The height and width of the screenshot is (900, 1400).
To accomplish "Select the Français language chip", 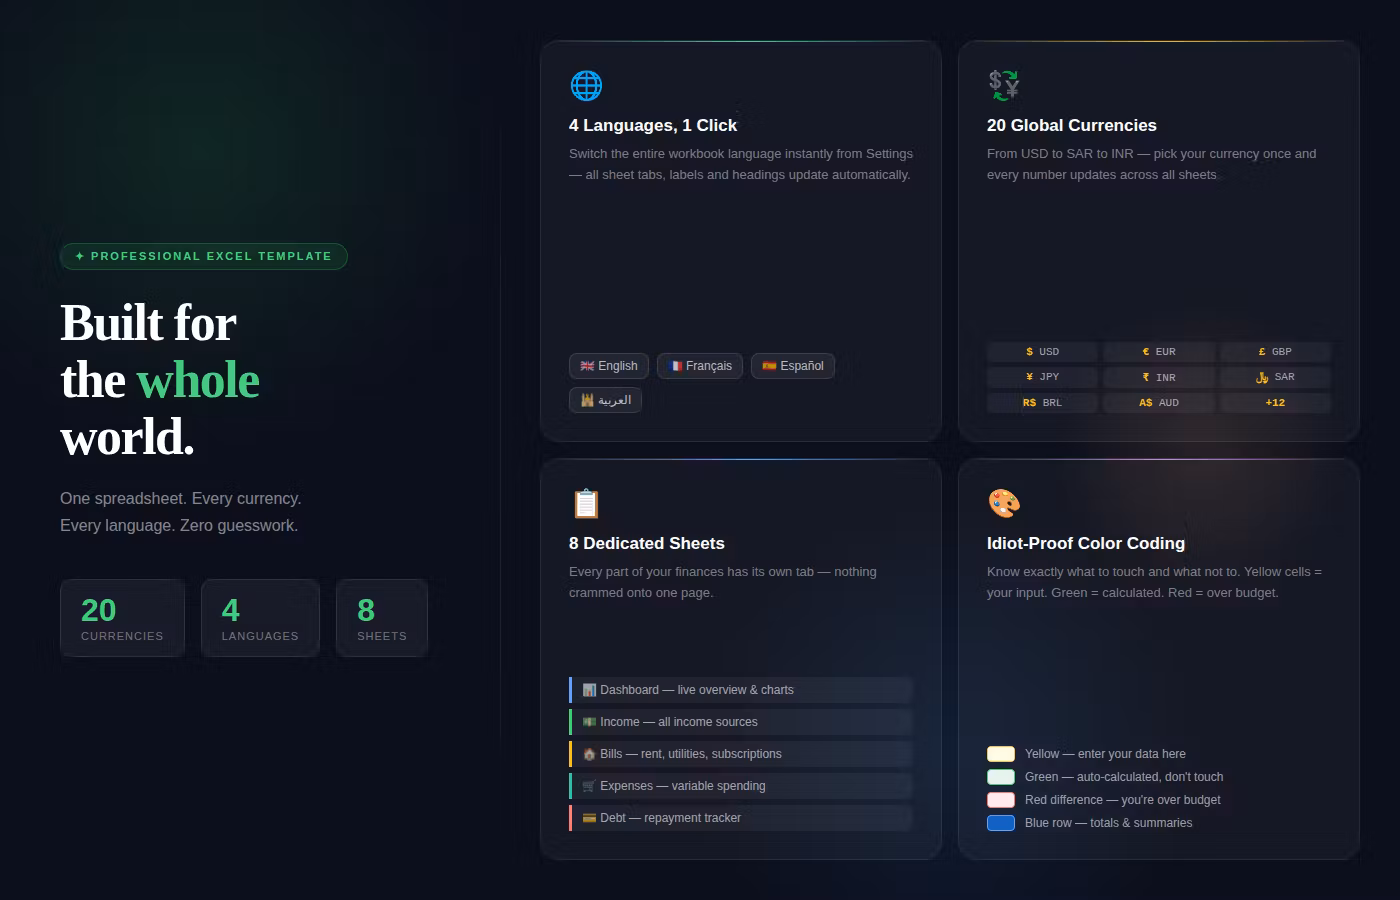I will tap(700, 366).
